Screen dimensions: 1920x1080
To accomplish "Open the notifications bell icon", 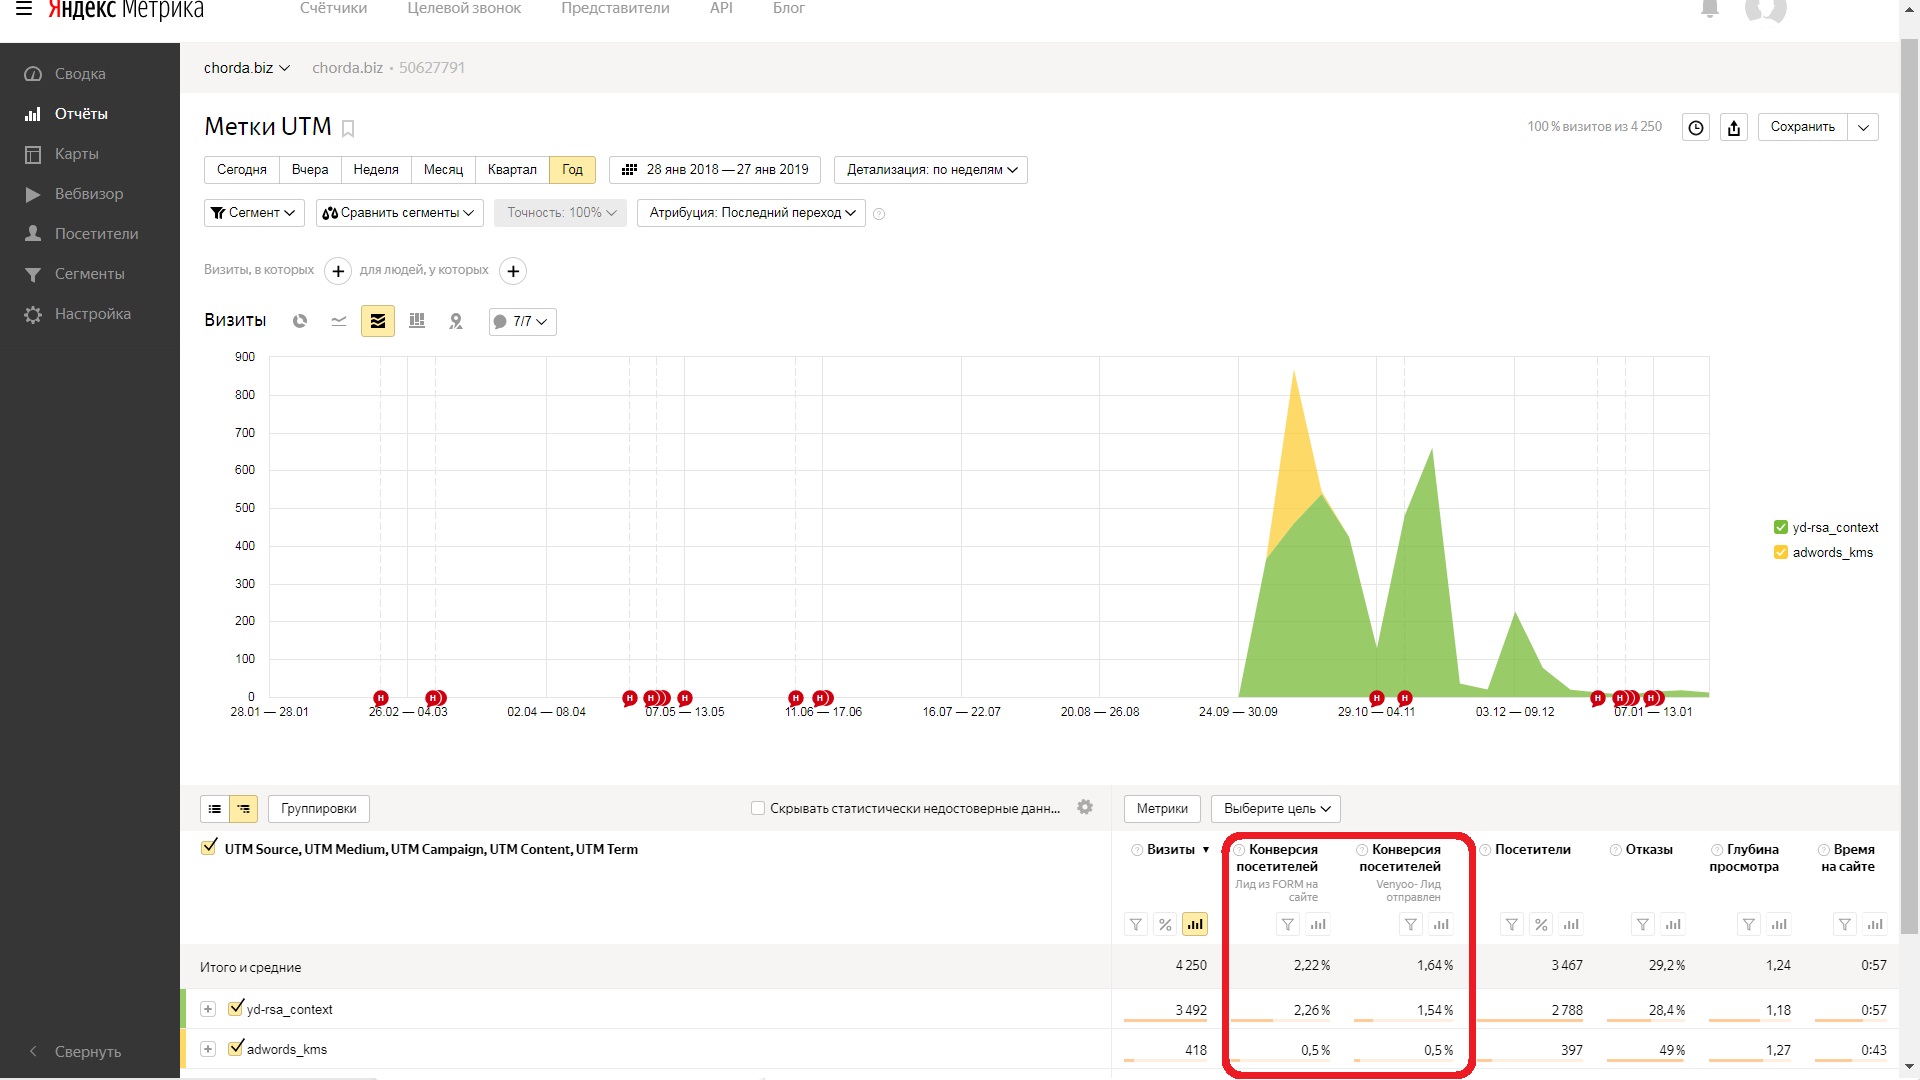I will (x=1710, y=9).
